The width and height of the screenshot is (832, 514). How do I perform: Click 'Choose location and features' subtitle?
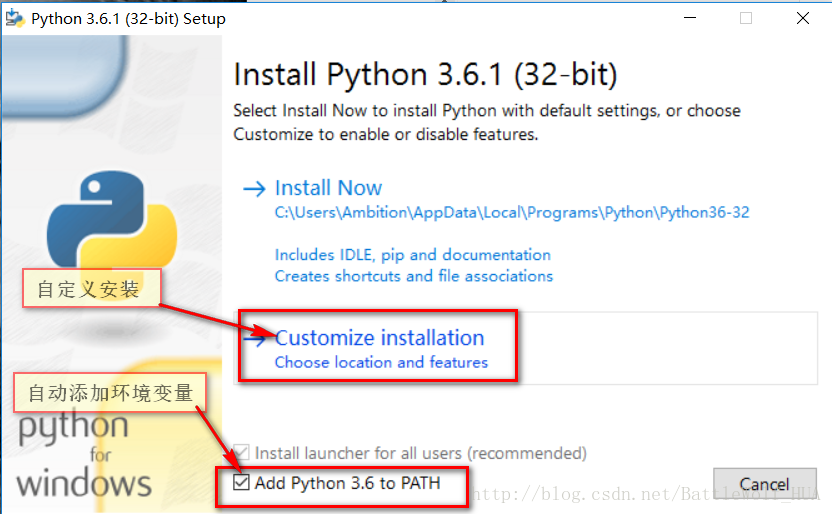click(x=381, y=362)
